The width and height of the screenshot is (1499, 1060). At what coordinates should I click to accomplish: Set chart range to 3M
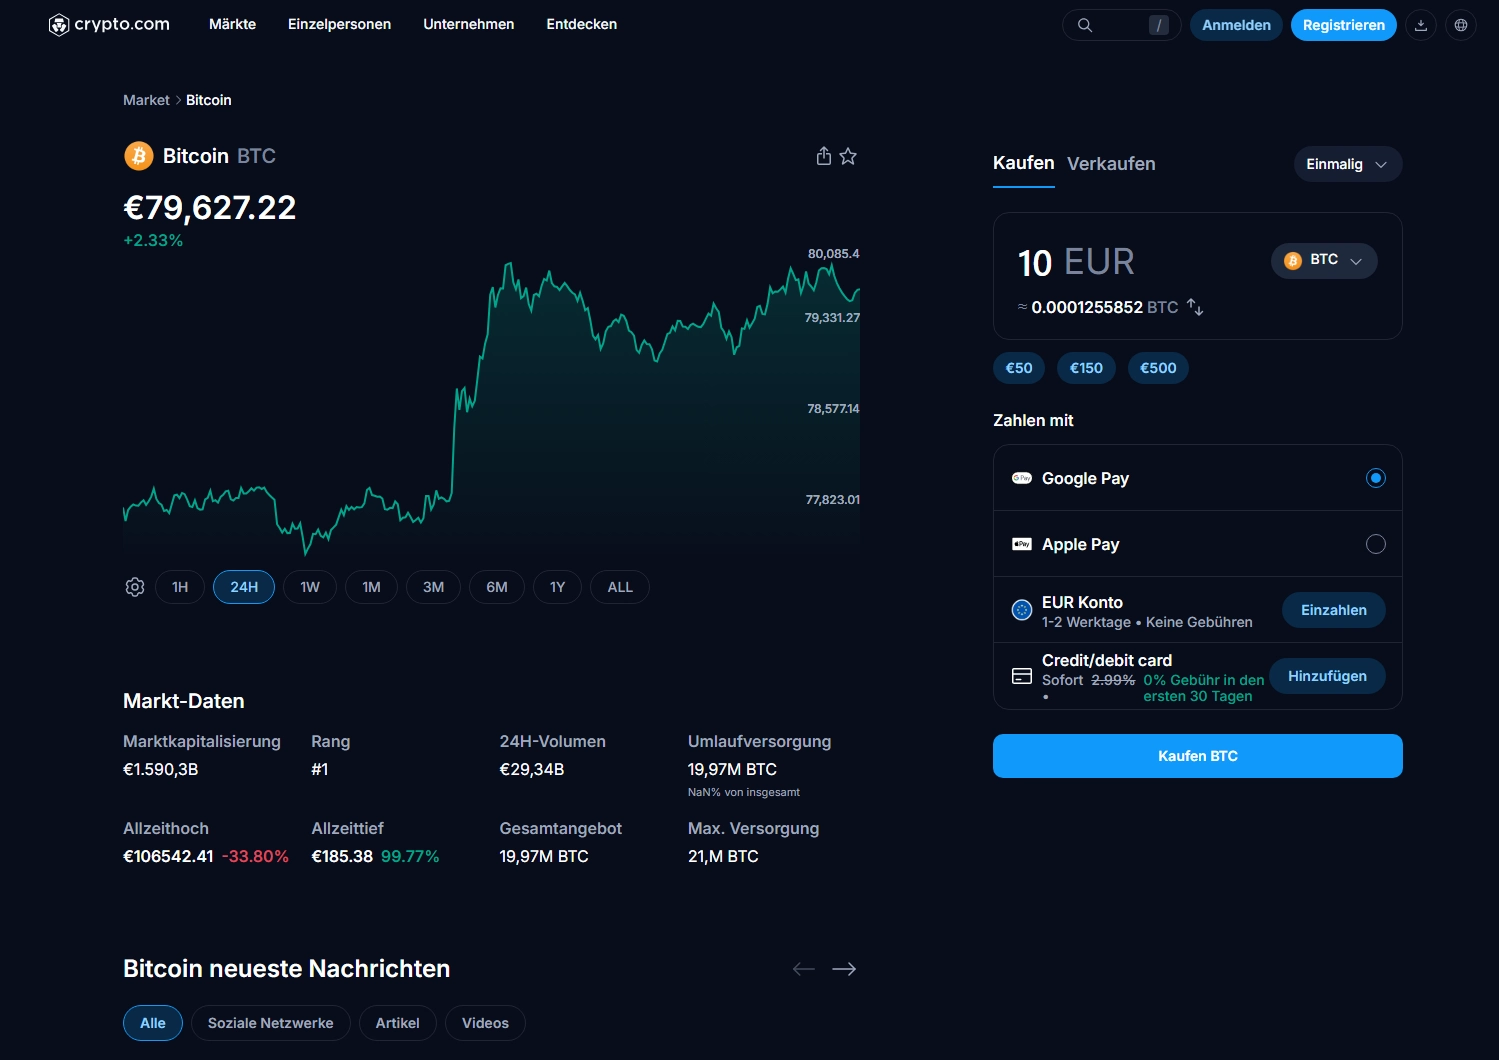[x=433, y=587]
